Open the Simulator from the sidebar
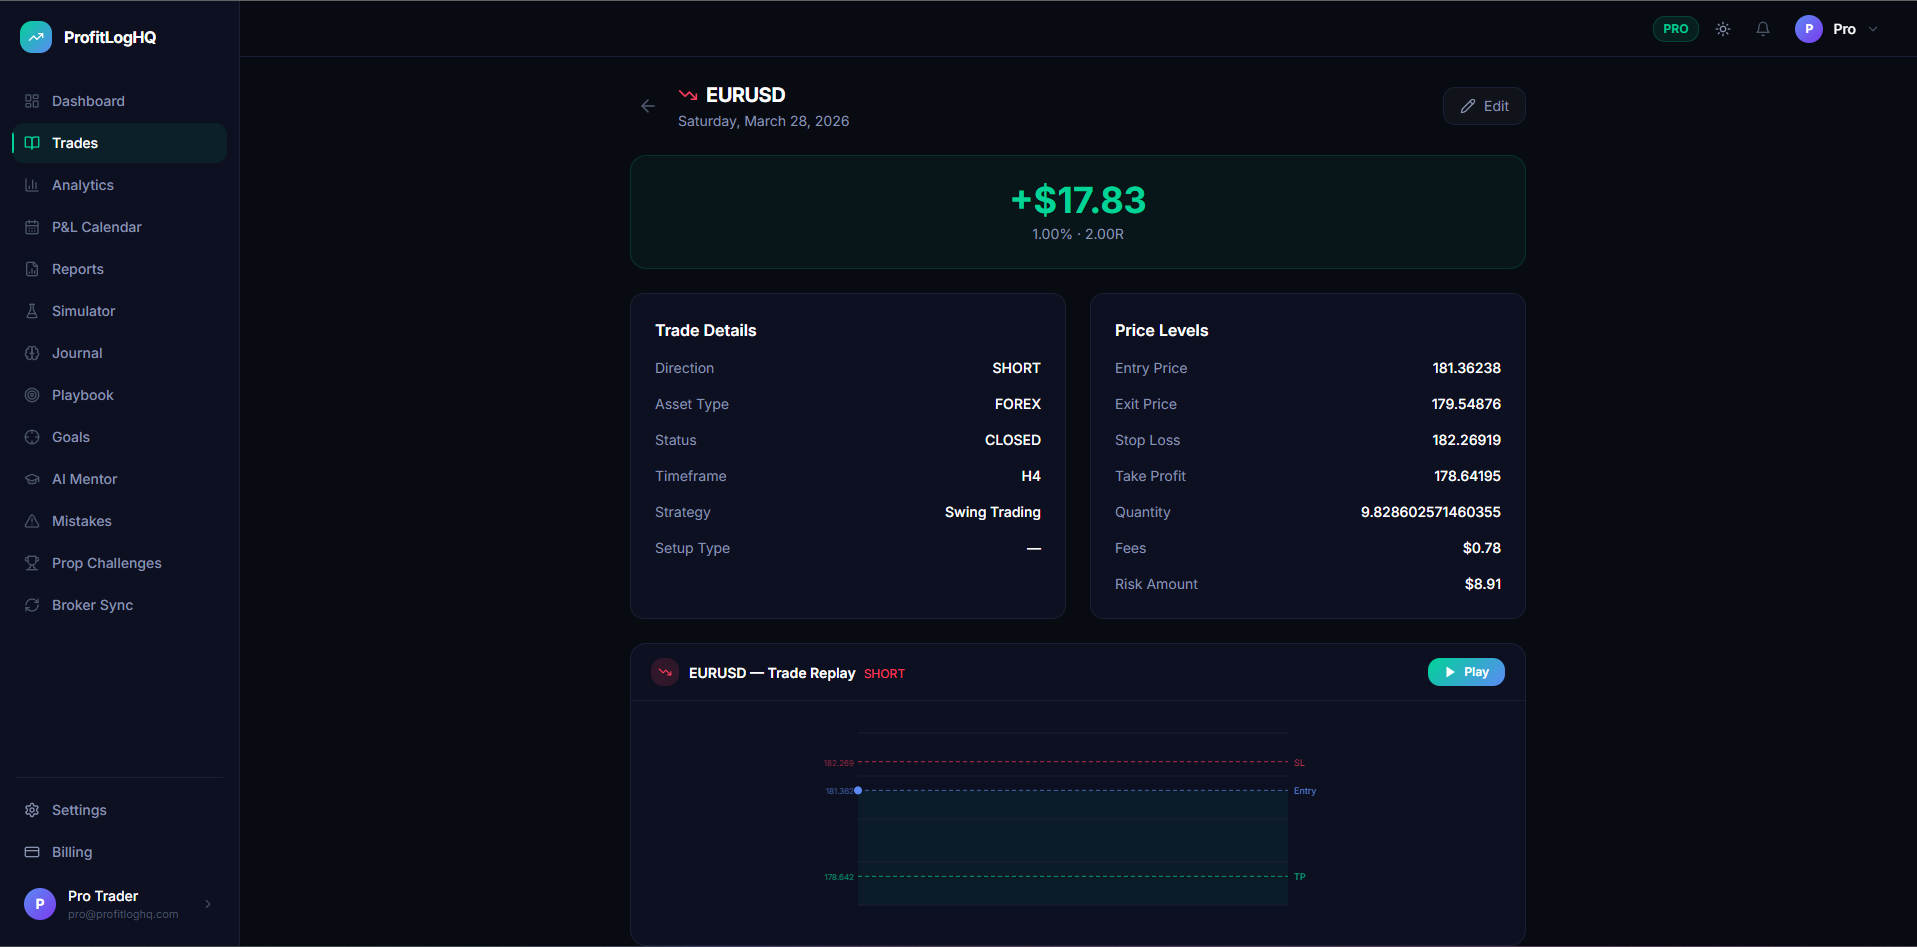1917x947 pixels. point(33,311)
